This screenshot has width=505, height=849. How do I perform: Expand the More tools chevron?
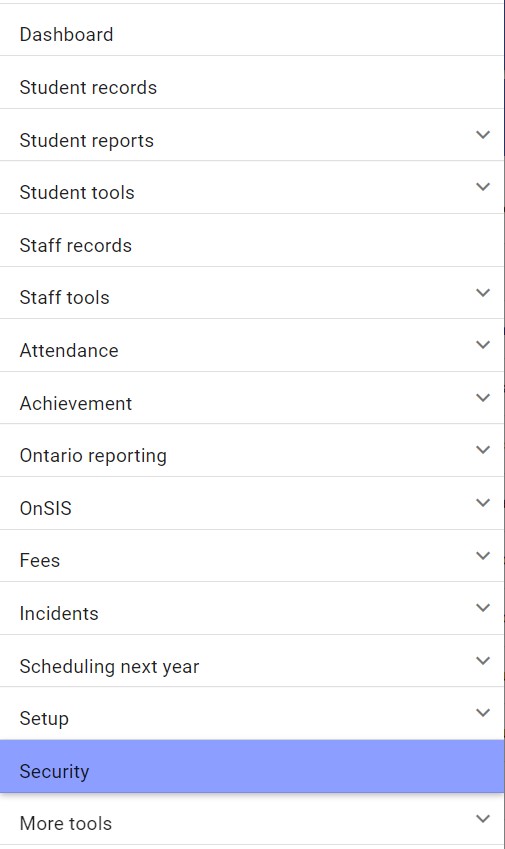click(483, 819)
